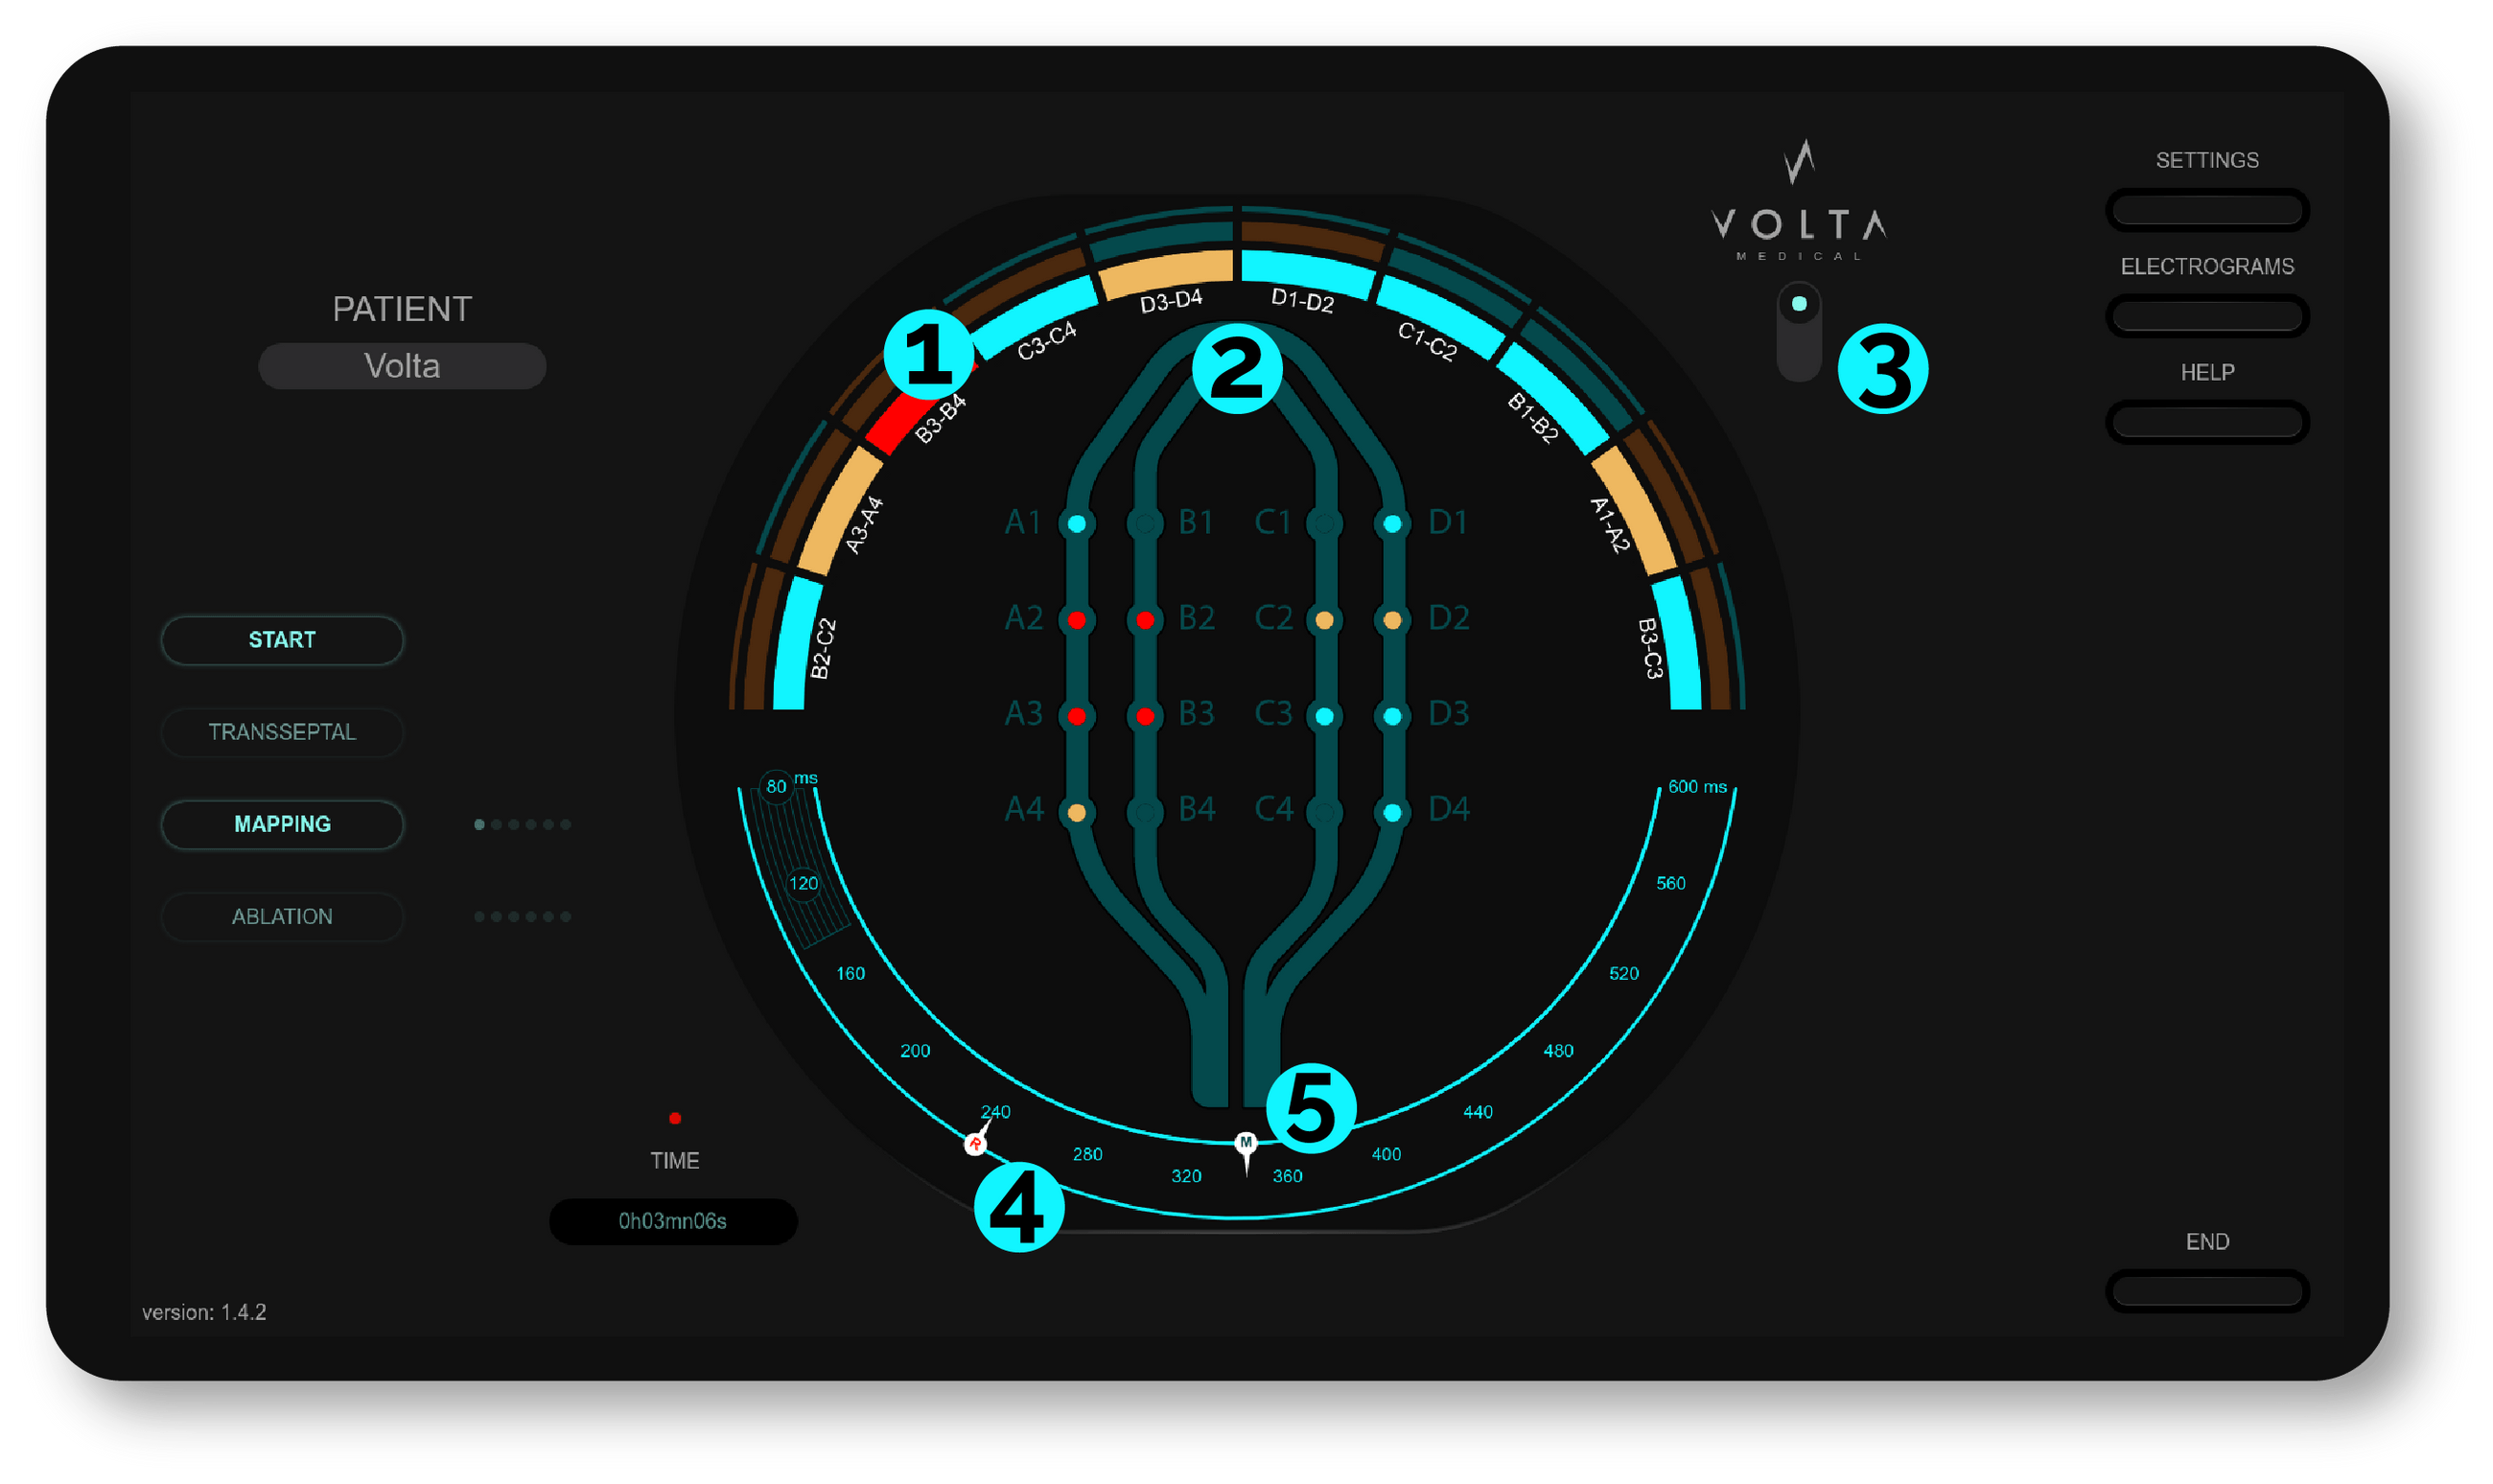Open the ABLATION step

click(x=282, y=916)
